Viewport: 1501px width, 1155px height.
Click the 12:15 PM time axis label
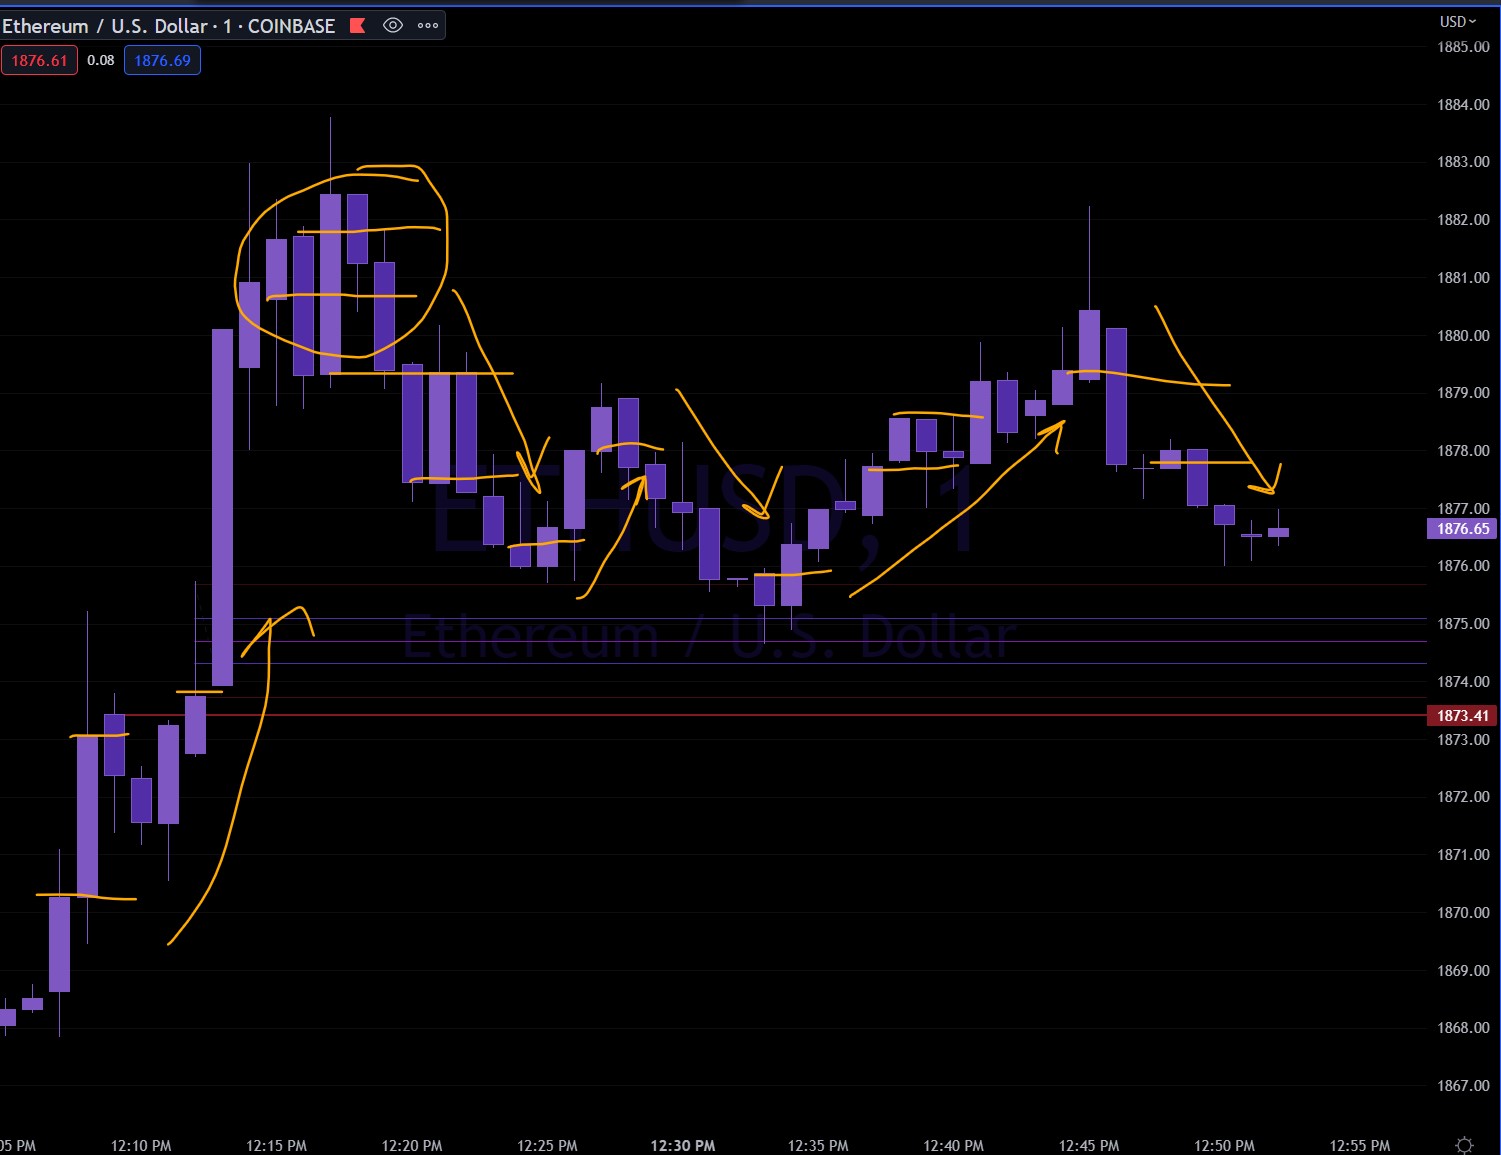pyautogui.click(x=277, y=1146)
